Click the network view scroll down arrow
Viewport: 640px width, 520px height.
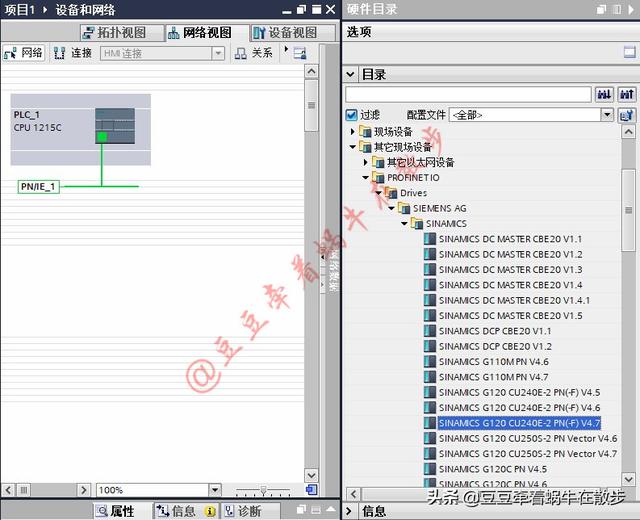tap(311, 476)
